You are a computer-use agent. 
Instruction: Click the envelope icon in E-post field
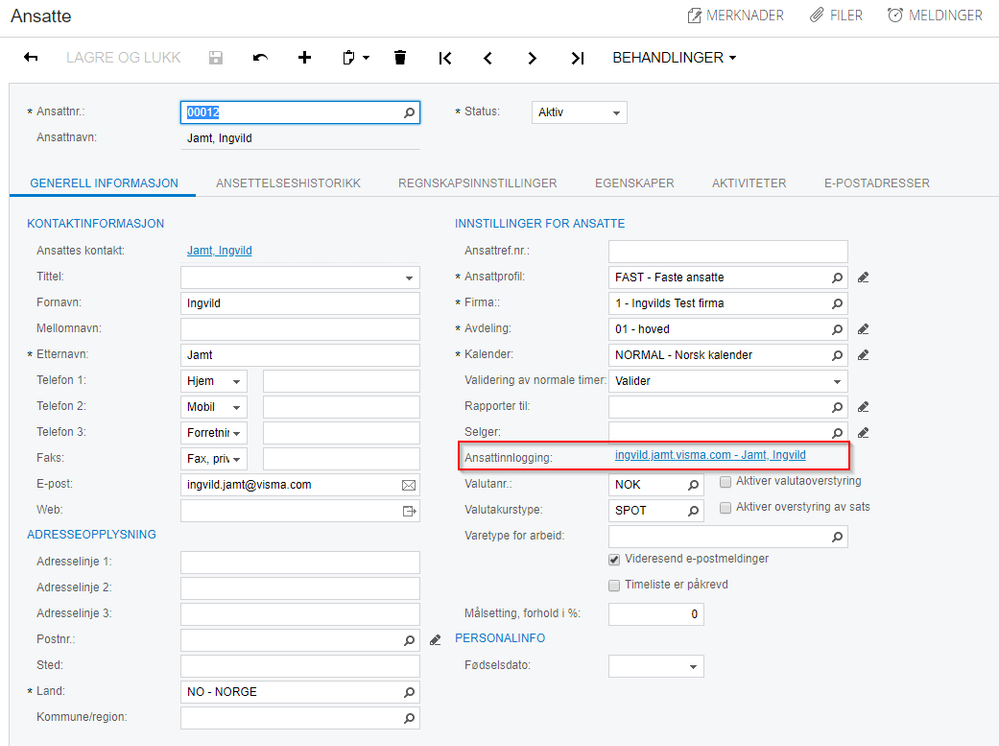(x=408, y=485)
